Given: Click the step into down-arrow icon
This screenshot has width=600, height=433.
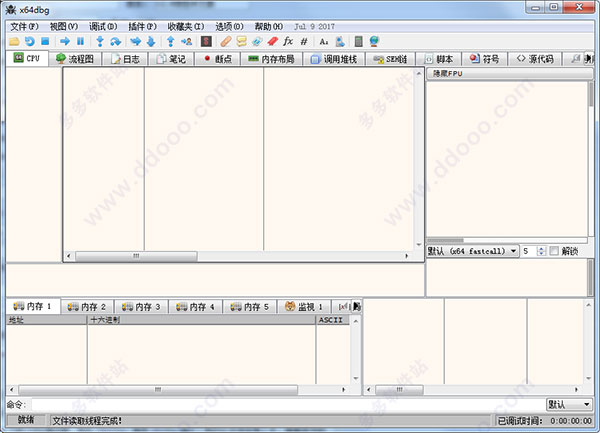Looking at the screenshot, I should (x=100, y=41).
